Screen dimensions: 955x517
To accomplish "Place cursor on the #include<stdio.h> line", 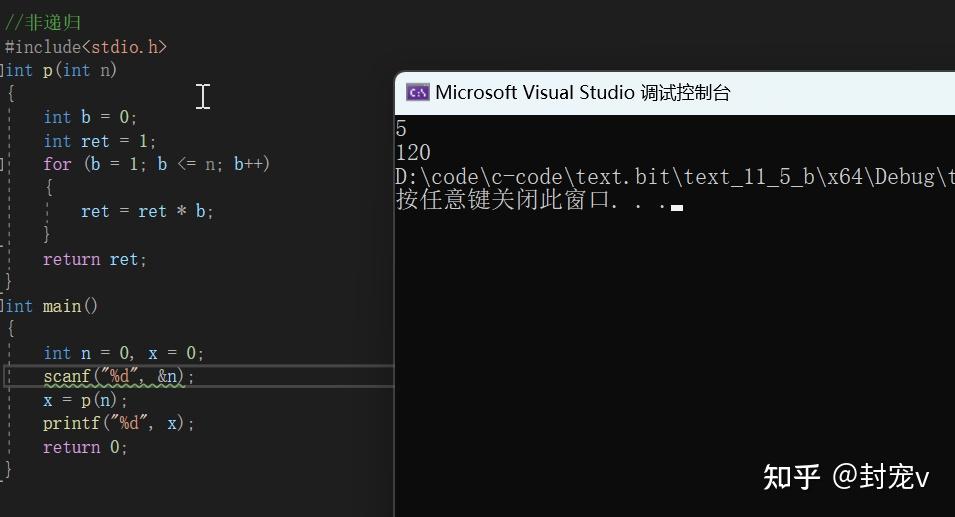I will tap(86, 46).
